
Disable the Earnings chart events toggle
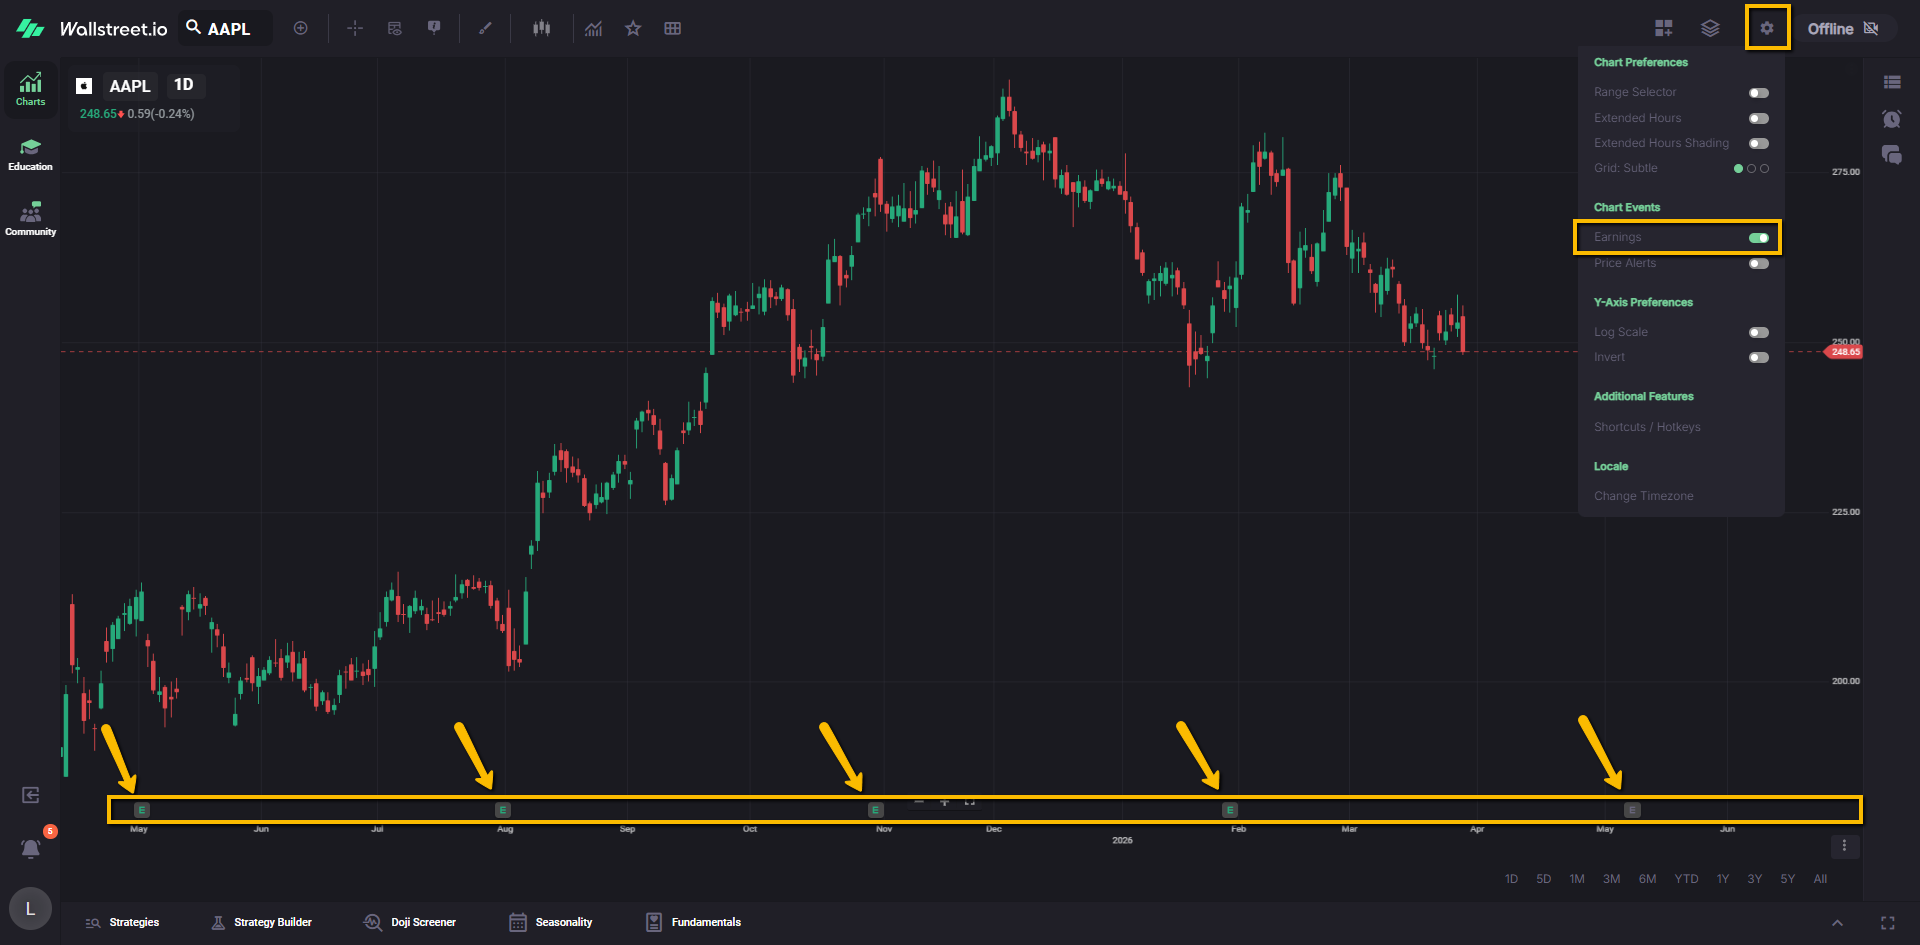pos(1758,238)
